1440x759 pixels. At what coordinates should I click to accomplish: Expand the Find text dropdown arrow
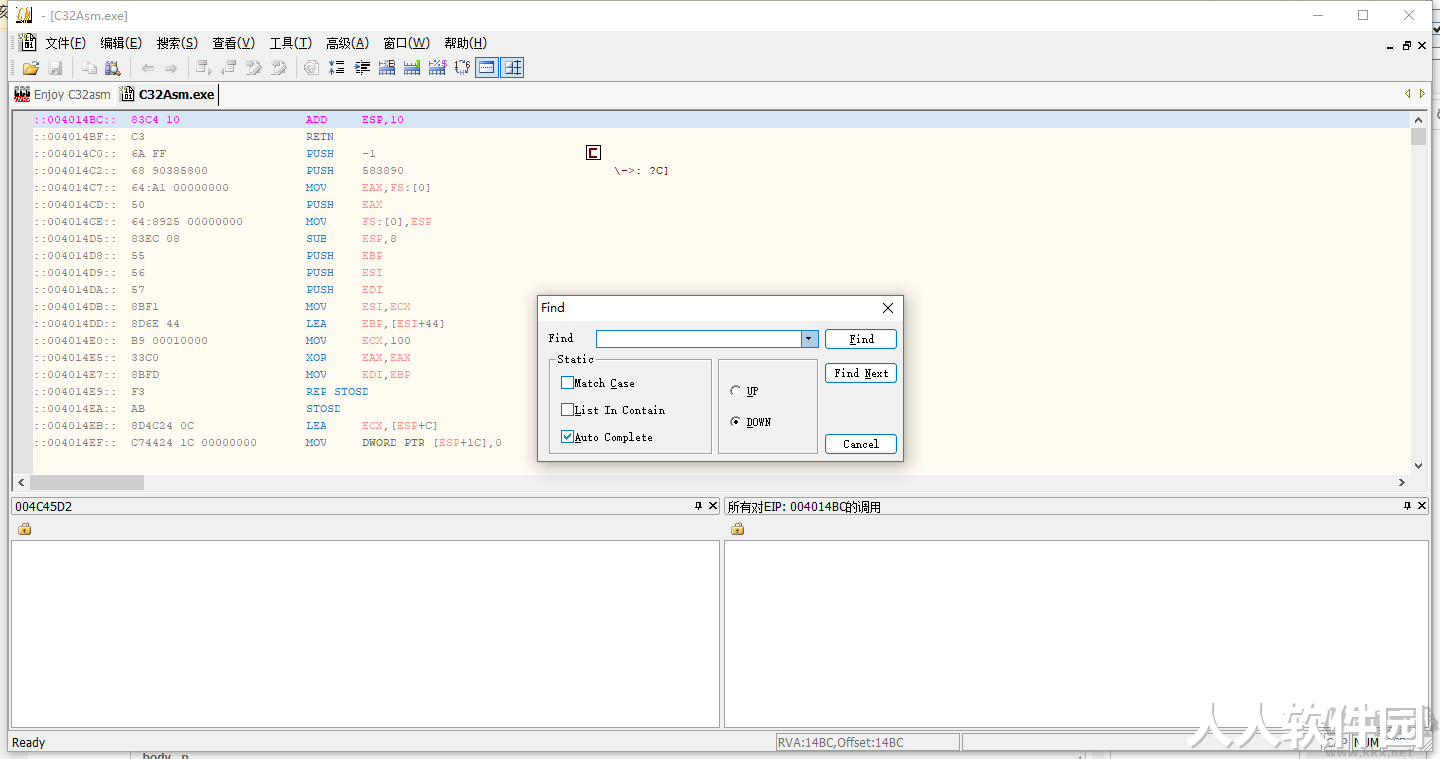pos(810,339)
